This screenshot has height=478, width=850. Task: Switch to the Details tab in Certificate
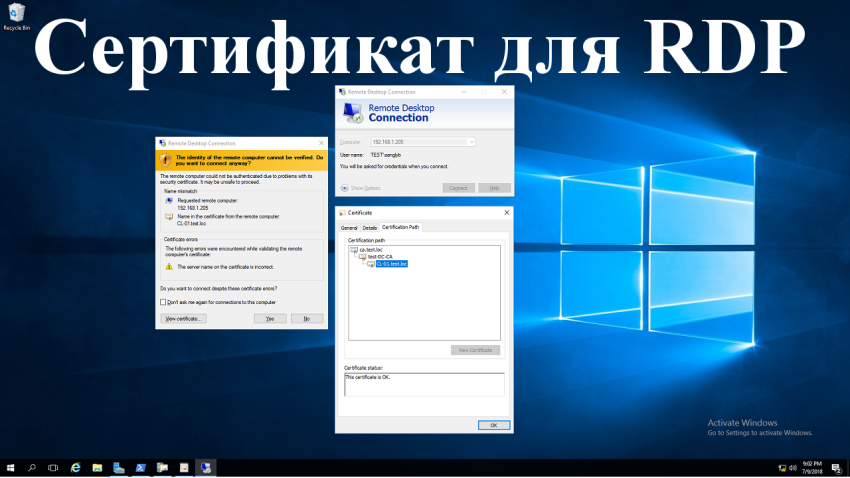pos(369,228)
